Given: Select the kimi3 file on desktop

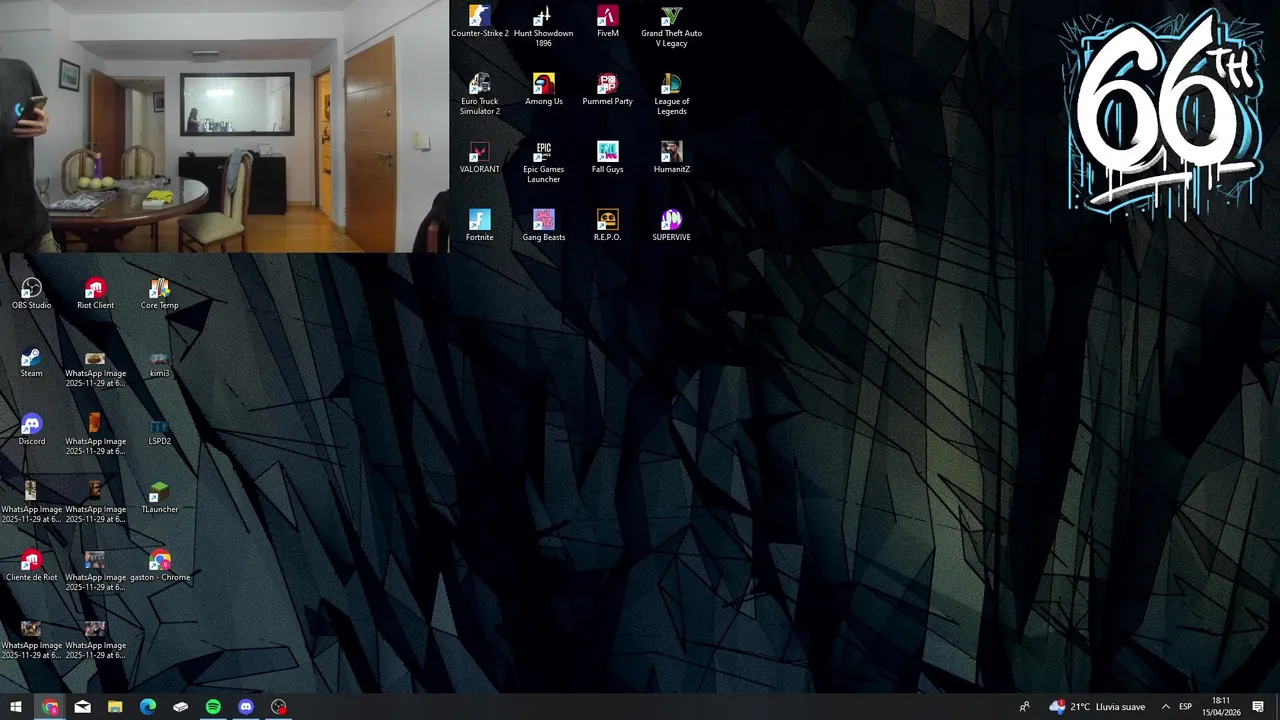Looking at the screenshot, I should [x=160, y=362].
